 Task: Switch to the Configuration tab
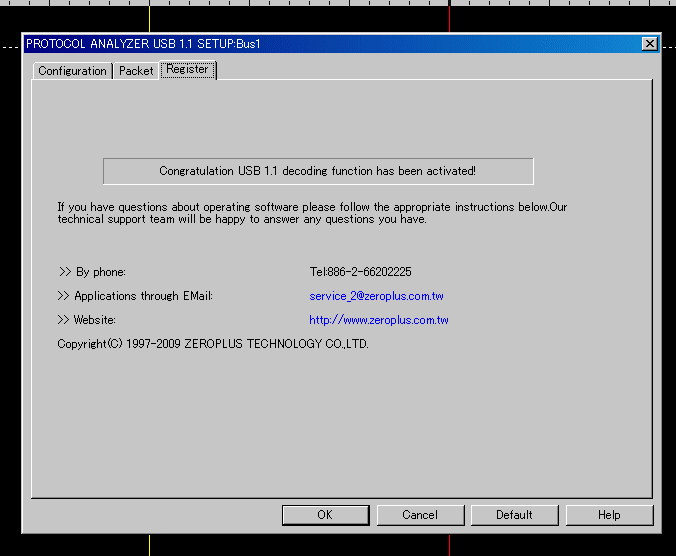72,71
